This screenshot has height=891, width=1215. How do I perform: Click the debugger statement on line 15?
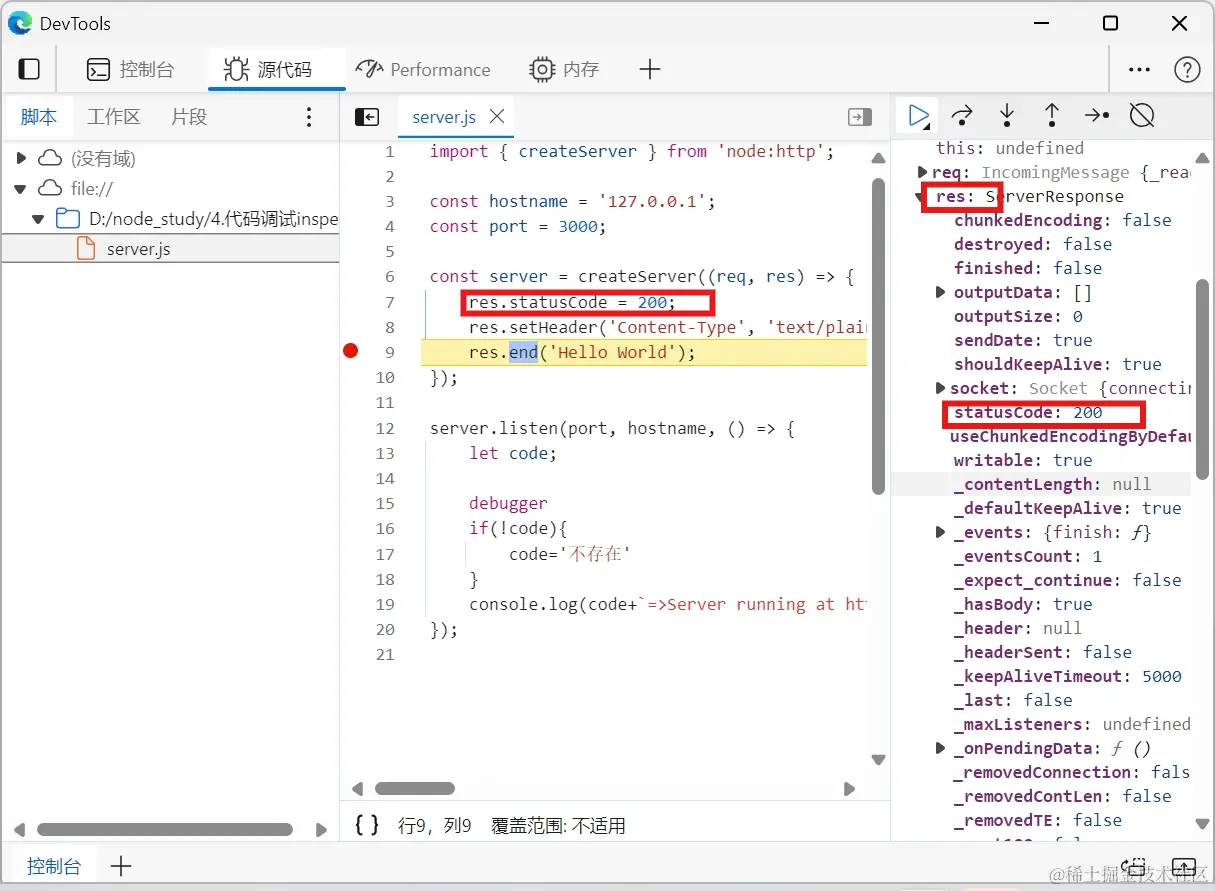[x=508, y=503]
